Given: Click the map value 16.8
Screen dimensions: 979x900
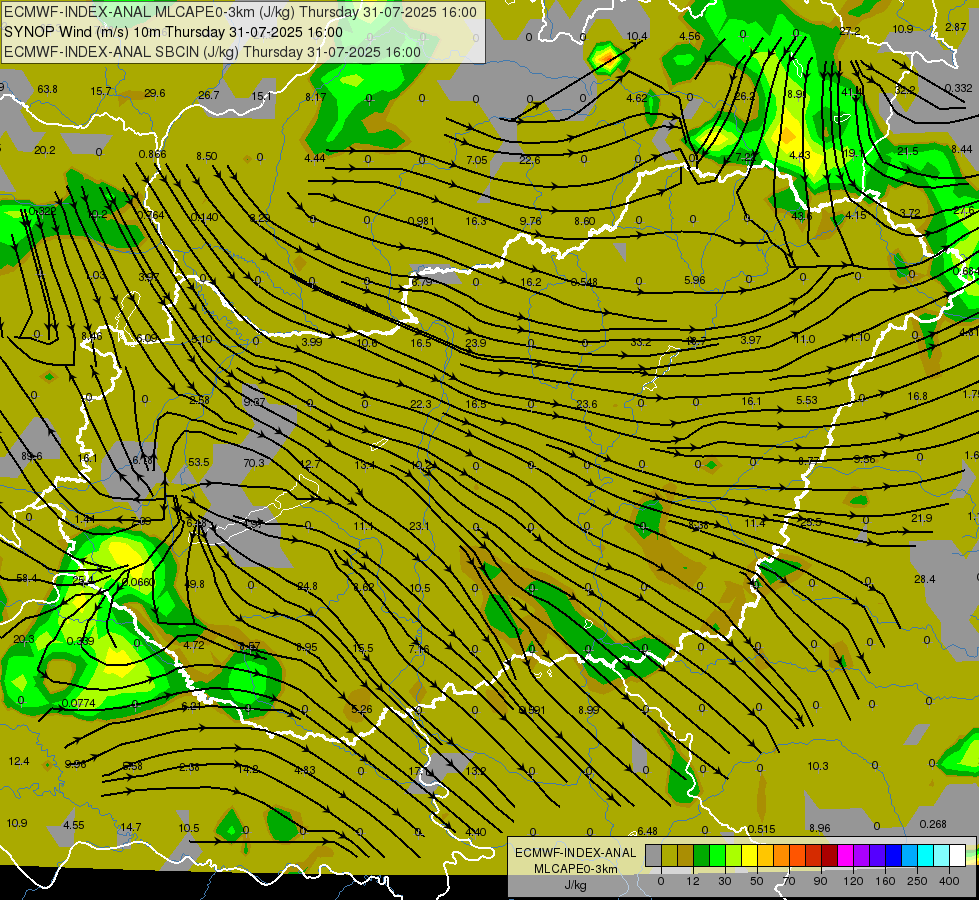Looking at the screenshot, I should tap(917, 397).
